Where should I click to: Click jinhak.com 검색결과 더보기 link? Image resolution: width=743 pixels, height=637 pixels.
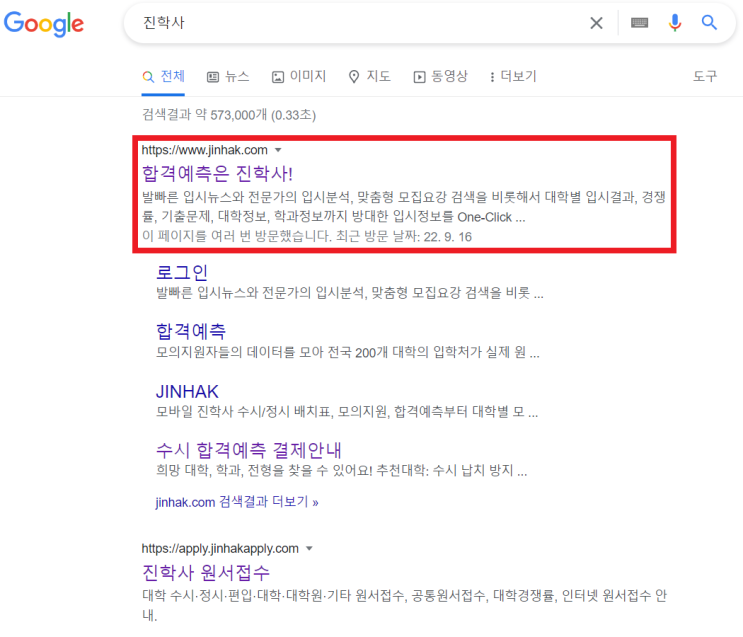coord(237,502)
